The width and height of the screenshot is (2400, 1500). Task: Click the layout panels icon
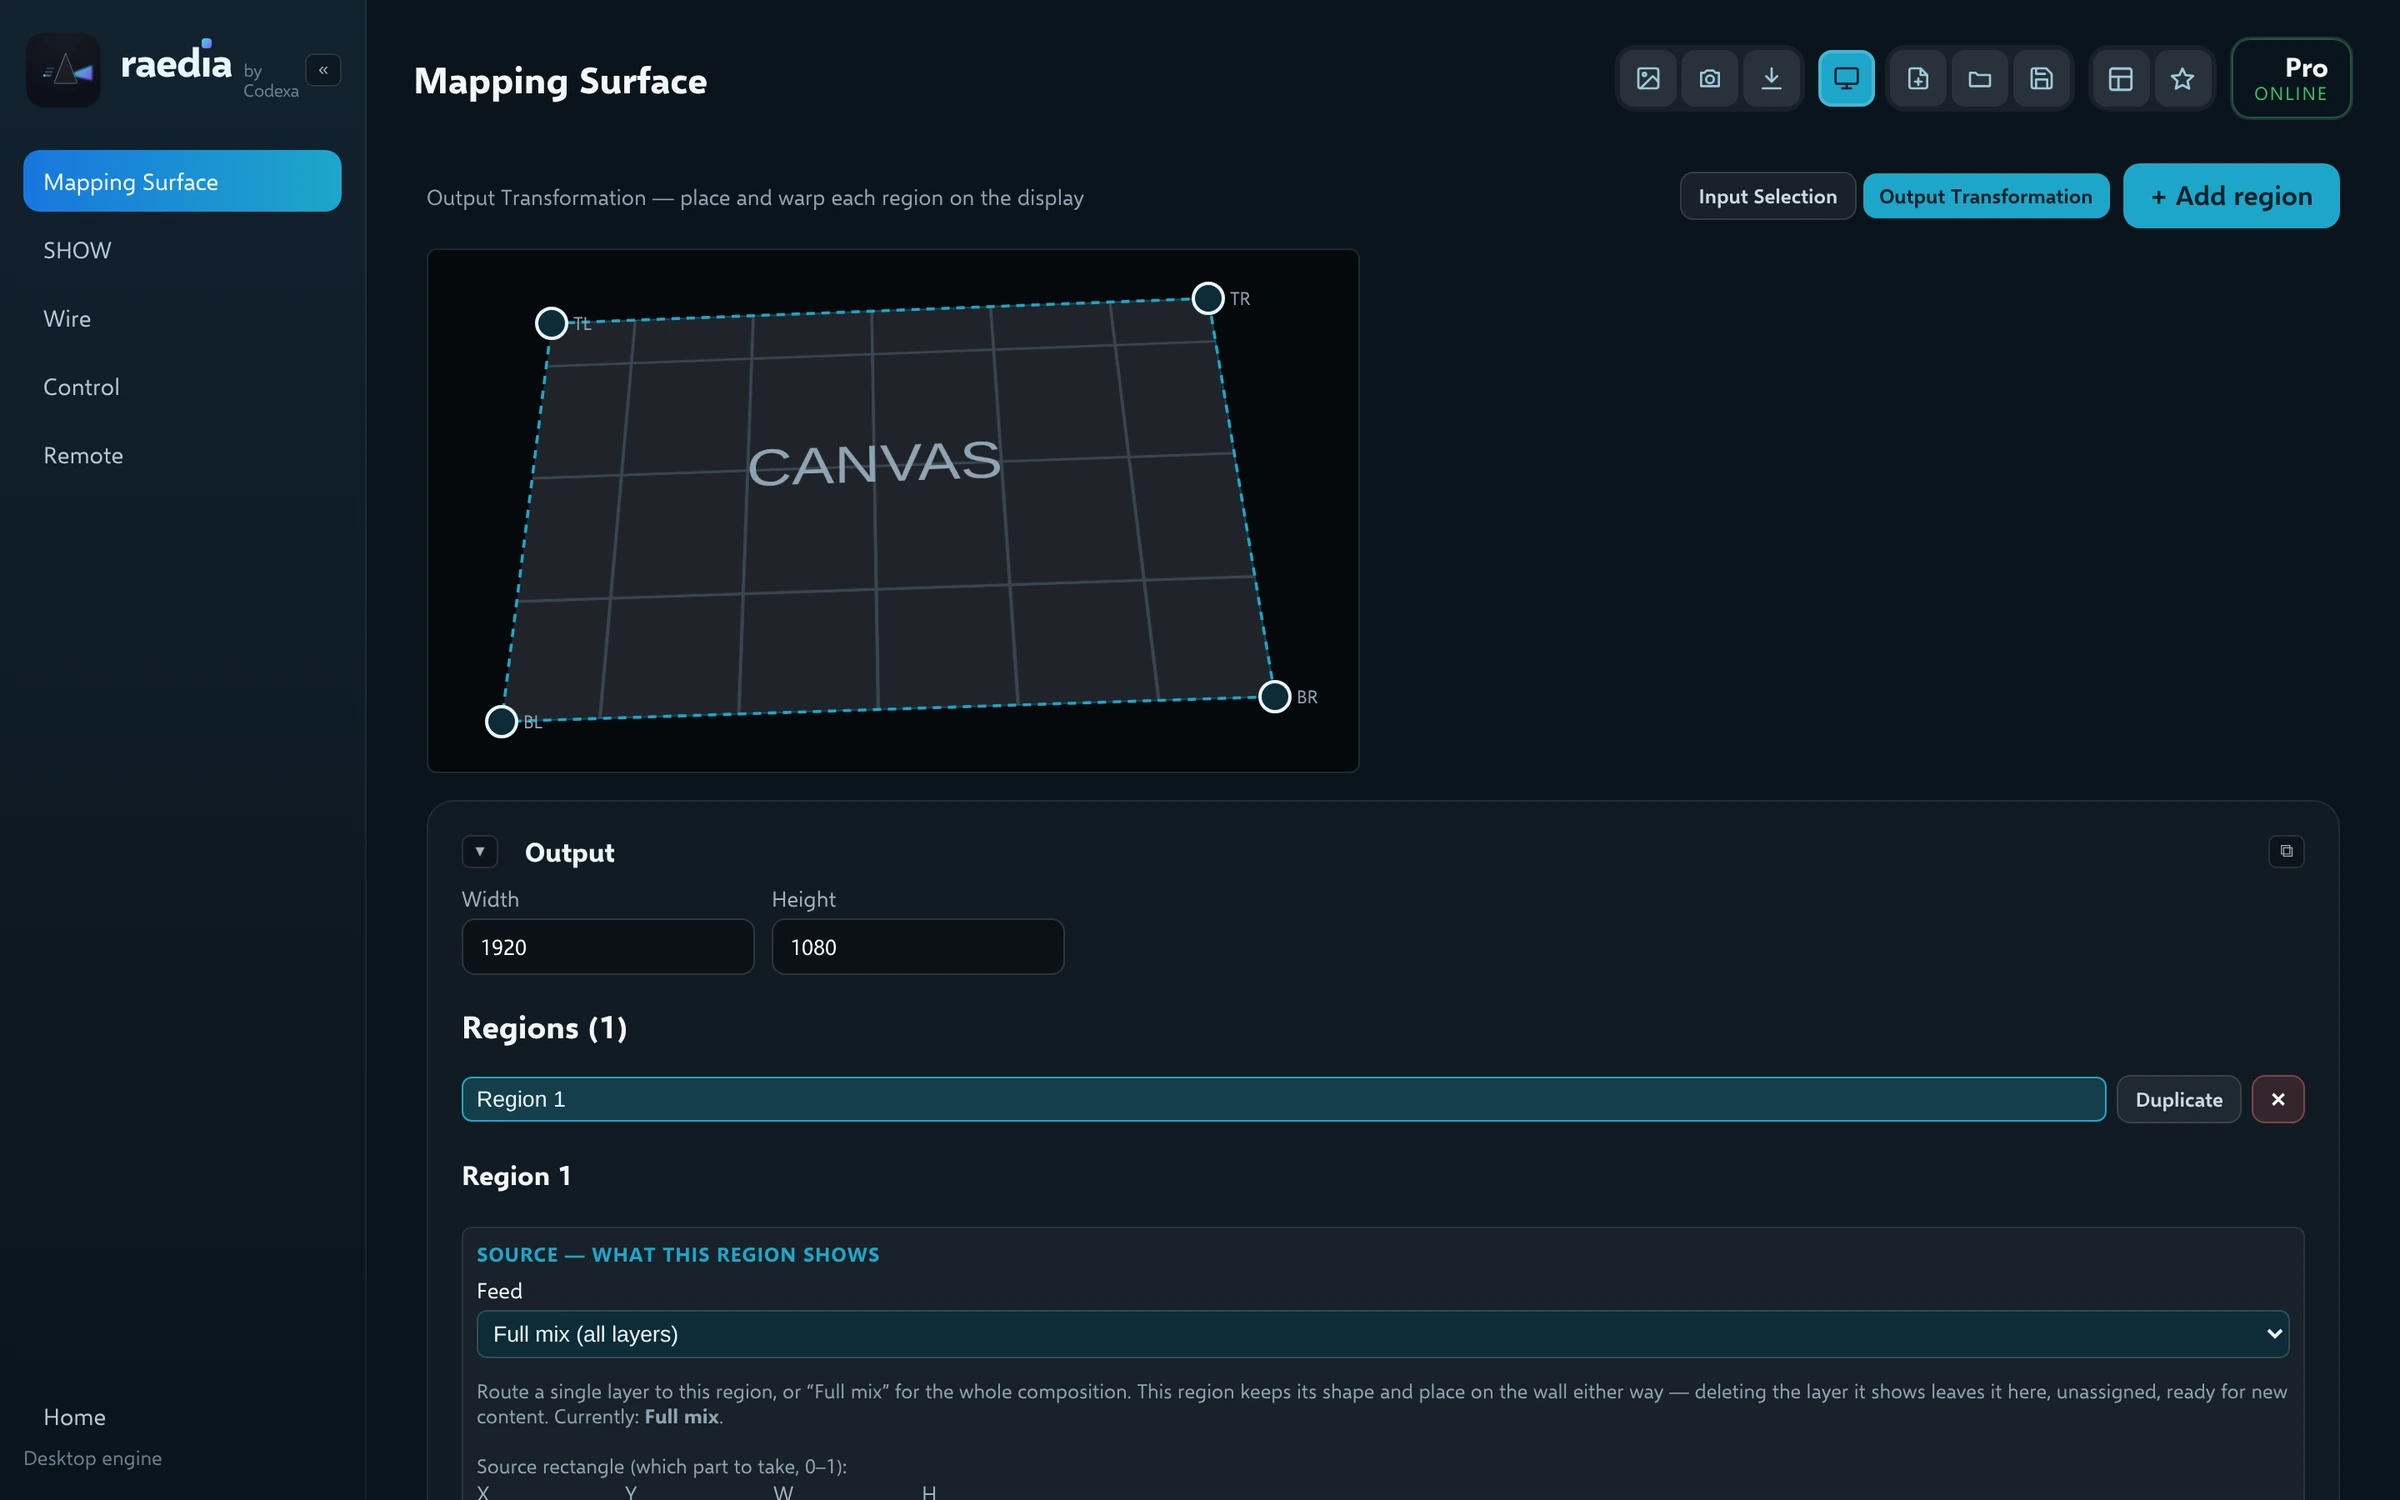2120,78
